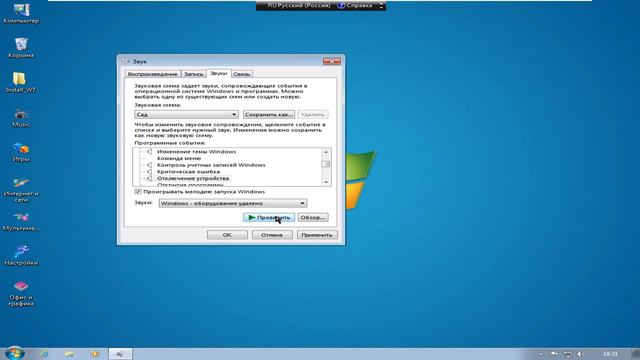The height and width of the screenshot is (360, 640).
Task: Select Изменение темы Windows event
Action: click(196, 151)
